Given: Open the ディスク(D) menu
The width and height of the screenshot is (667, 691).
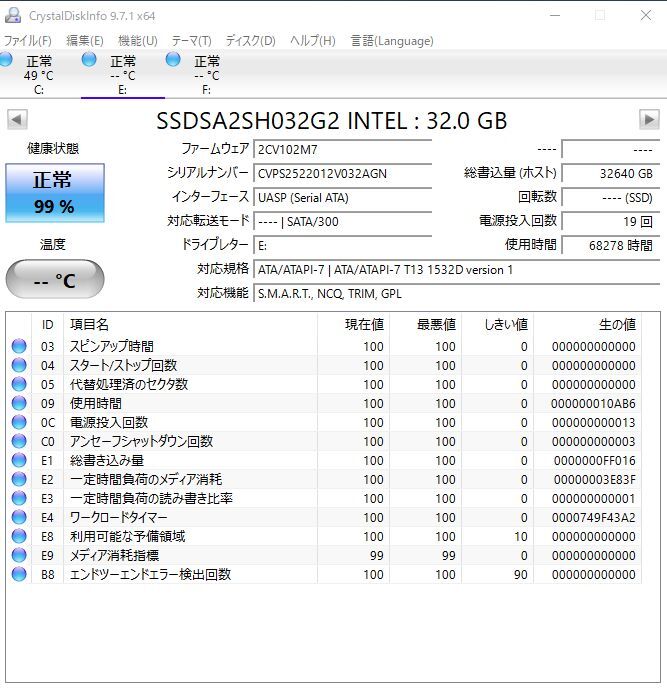Looking at the screenshot, I should click(x=250, y=41).
